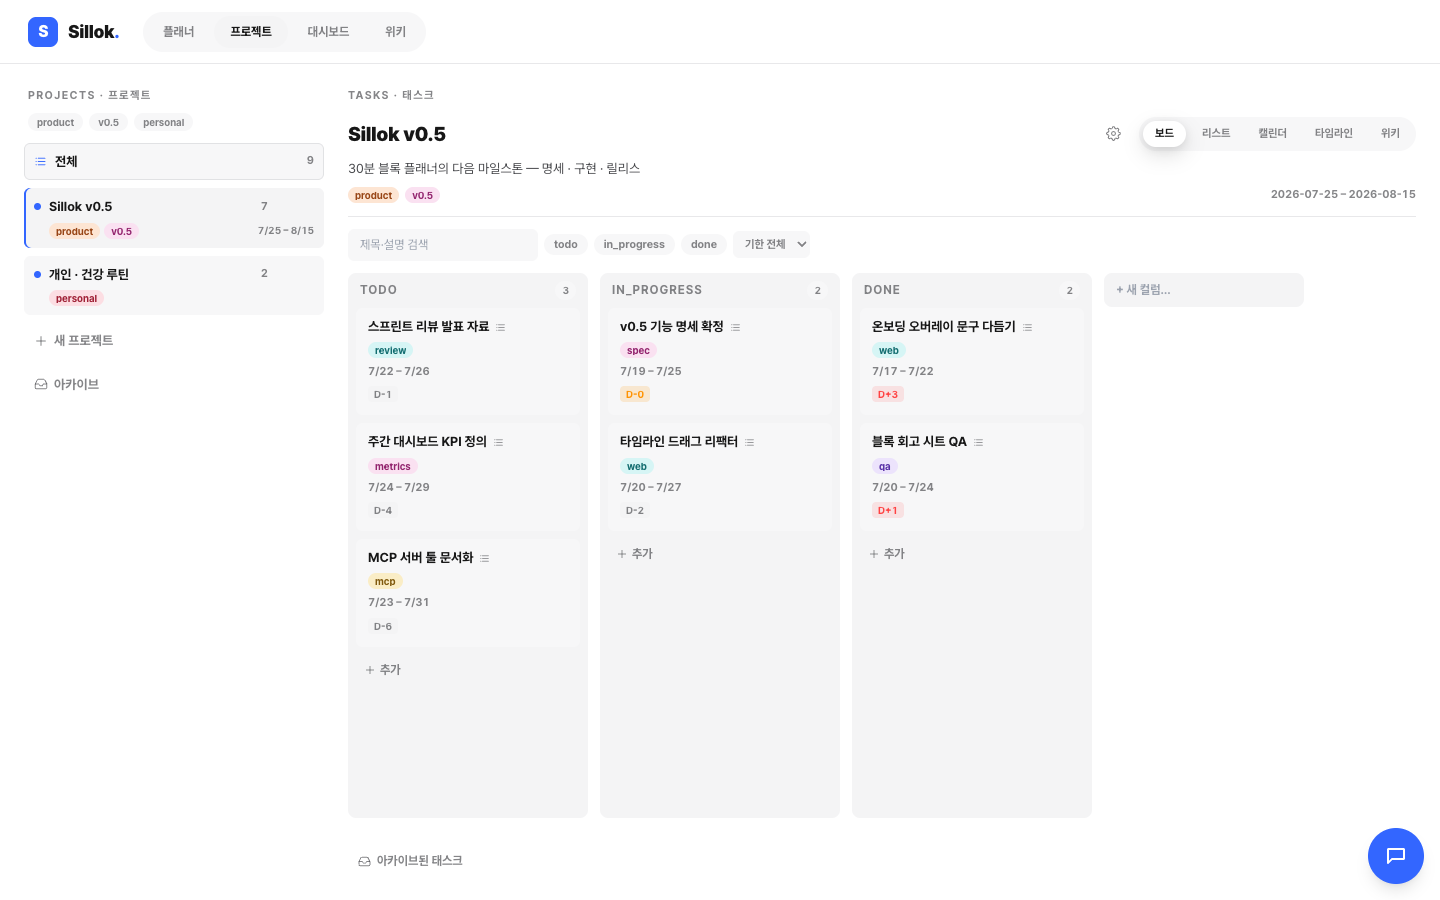This screenshot has height=900, width=1440.
Task: Switch to 프로젝트 top navigation tab
Action: click(x=251, y=32)
